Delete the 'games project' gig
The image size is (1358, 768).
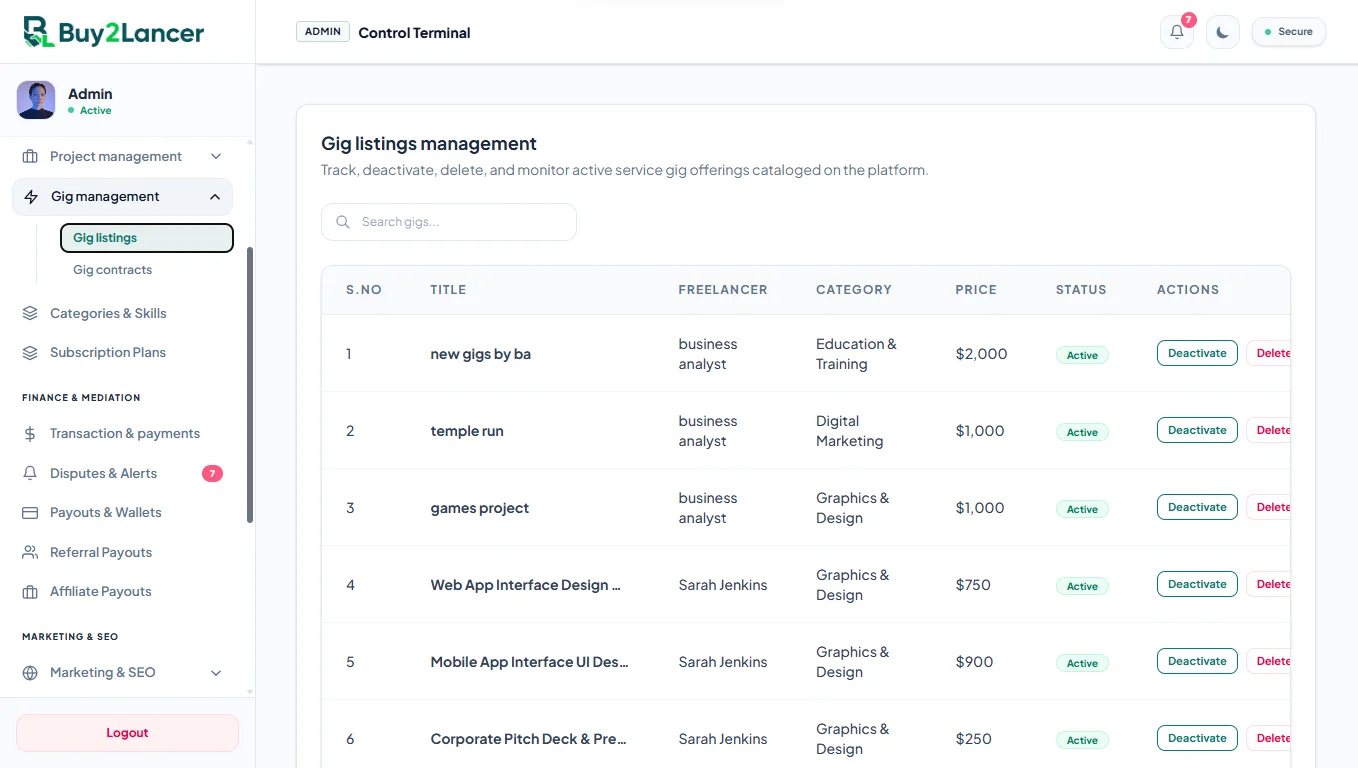coord(1269,507)
